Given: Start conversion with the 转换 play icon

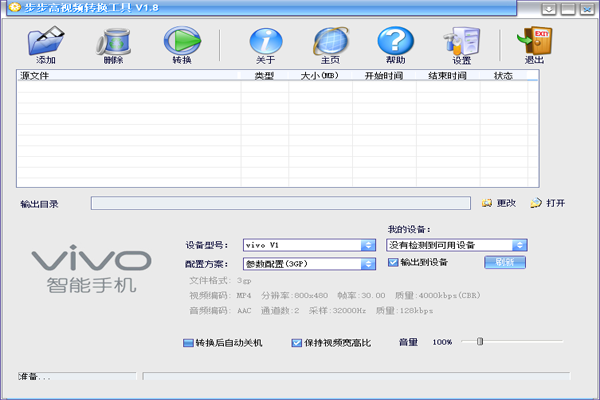Looking at the screenshot, I should (182, 41).
